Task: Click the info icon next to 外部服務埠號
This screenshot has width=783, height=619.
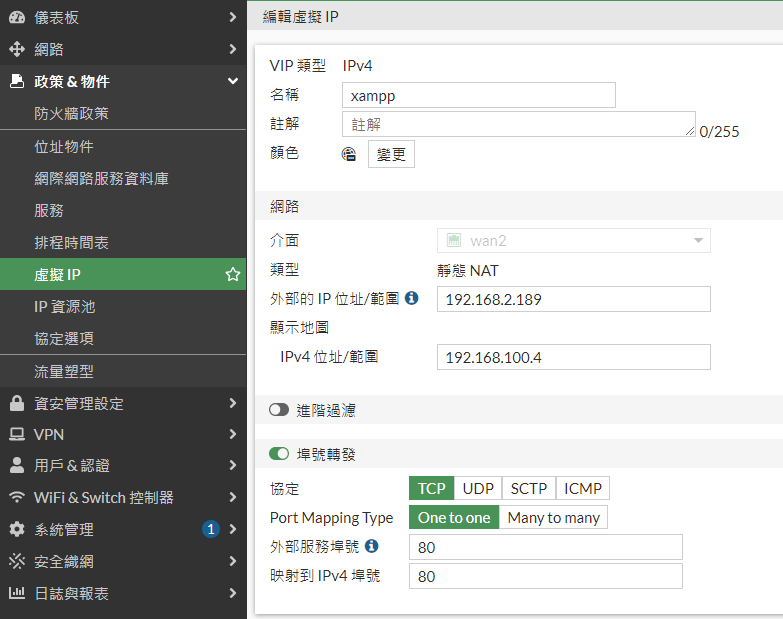Action: [x=371, y=546]
